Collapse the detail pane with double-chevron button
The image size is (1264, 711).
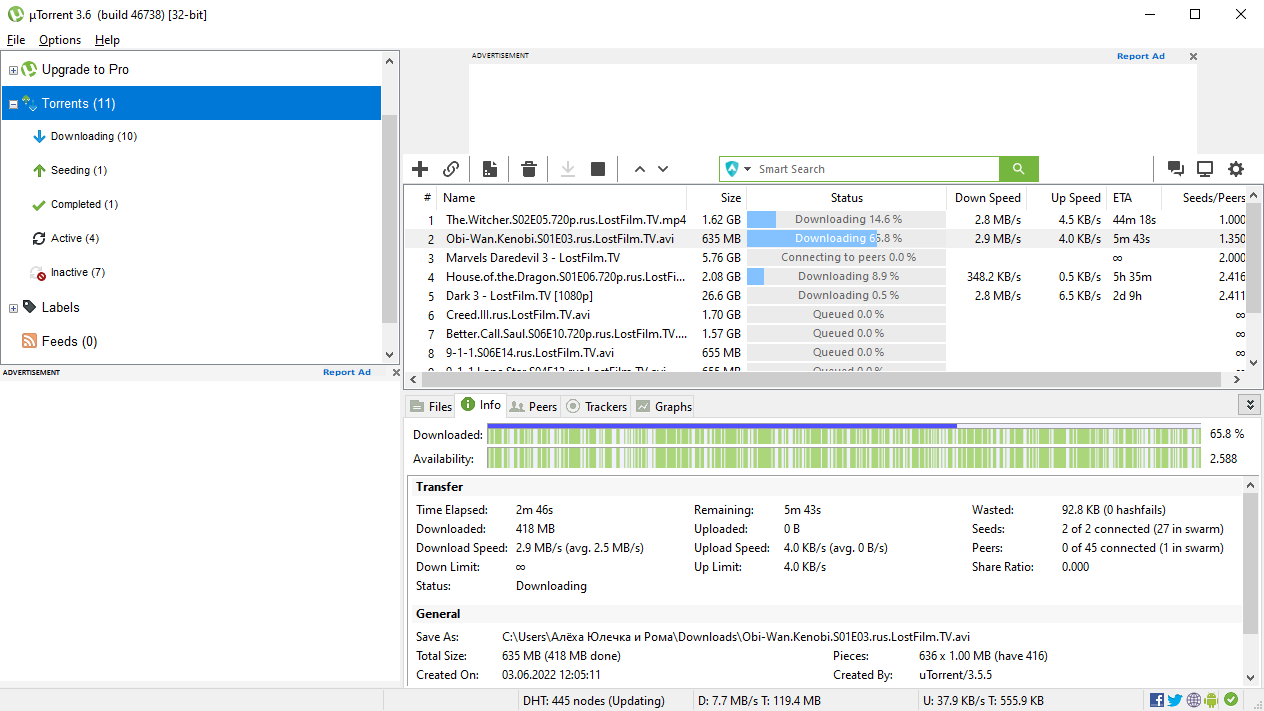[x=1248, y=404]
